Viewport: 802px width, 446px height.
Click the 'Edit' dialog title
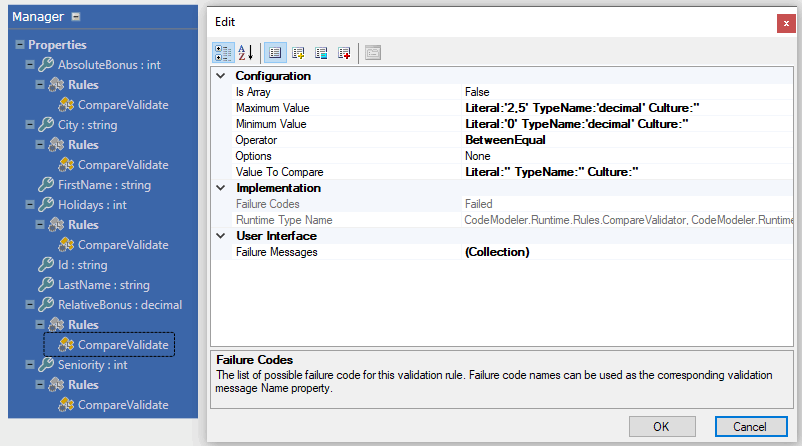tap(225, 22)
